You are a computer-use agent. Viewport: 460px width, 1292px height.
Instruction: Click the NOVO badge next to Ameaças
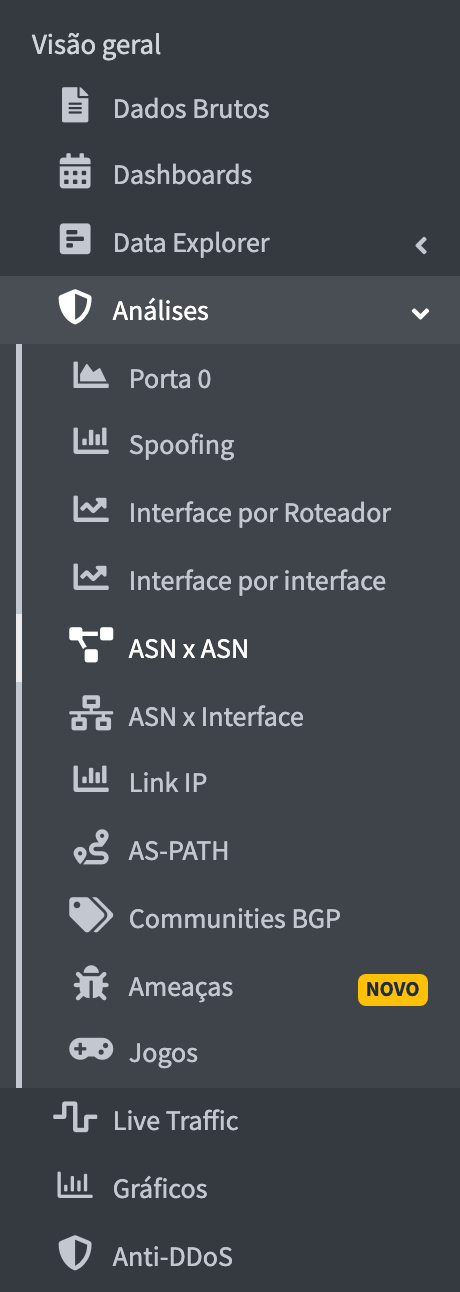click(x=393, y=989)
